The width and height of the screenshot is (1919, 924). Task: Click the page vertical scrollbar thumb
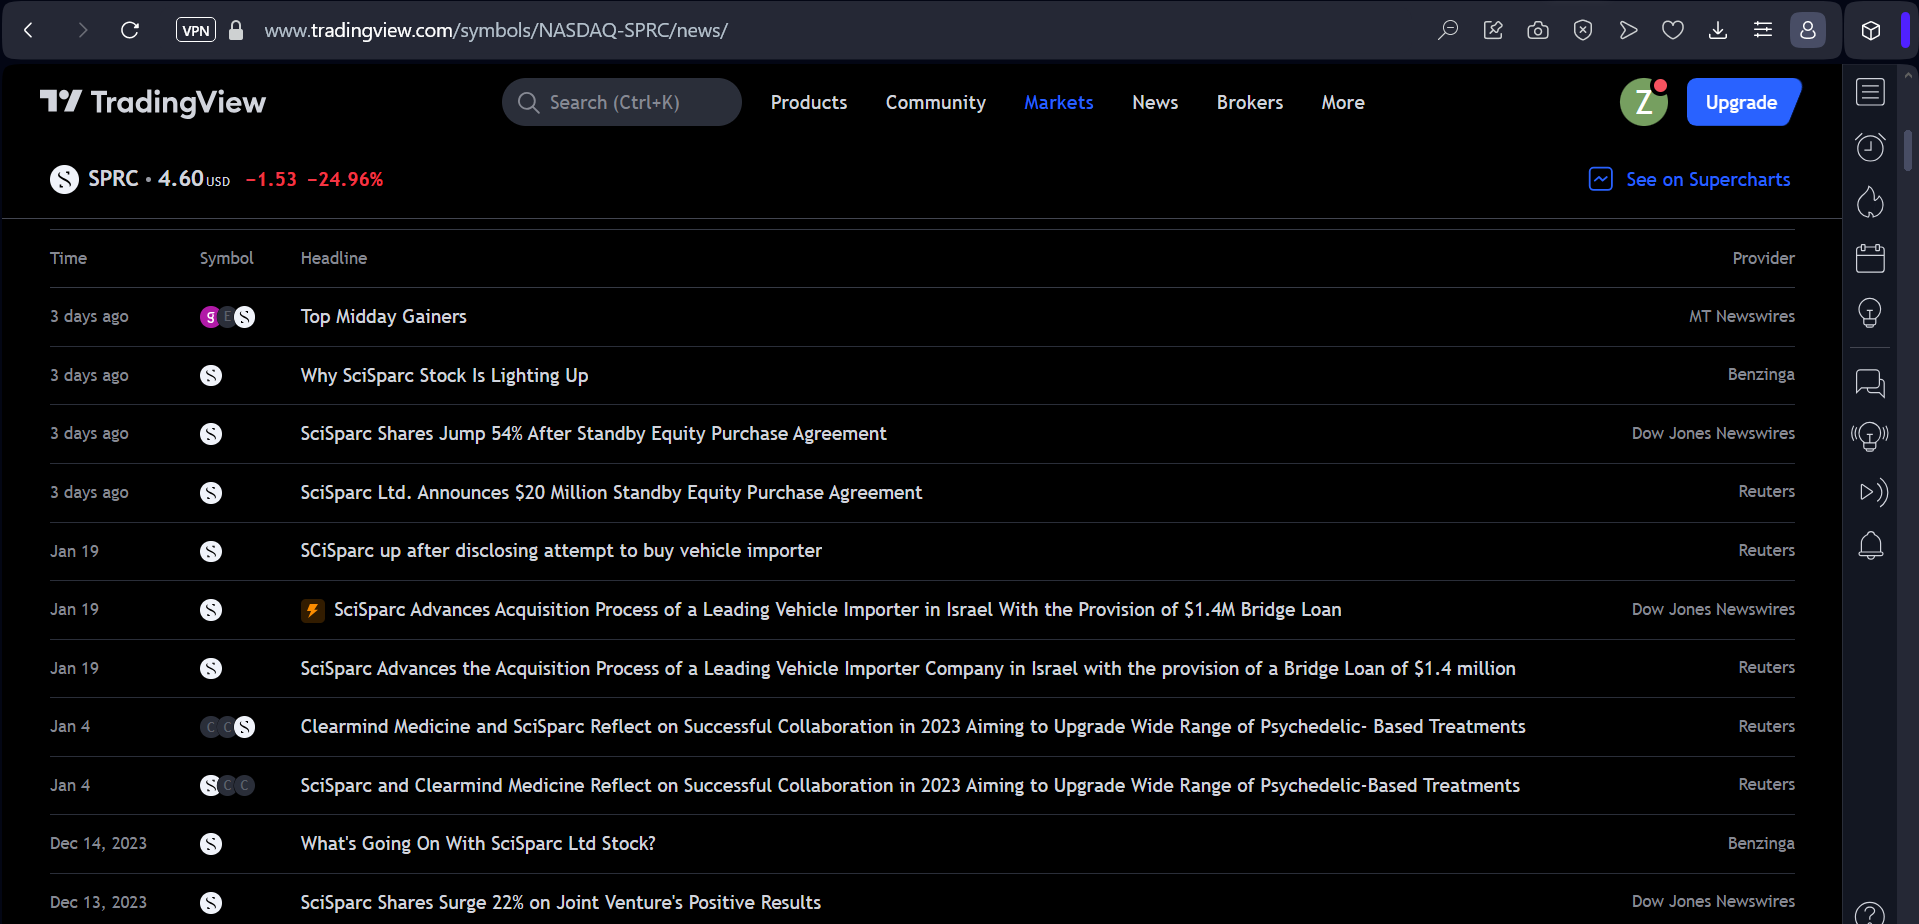pos(1908,150)
